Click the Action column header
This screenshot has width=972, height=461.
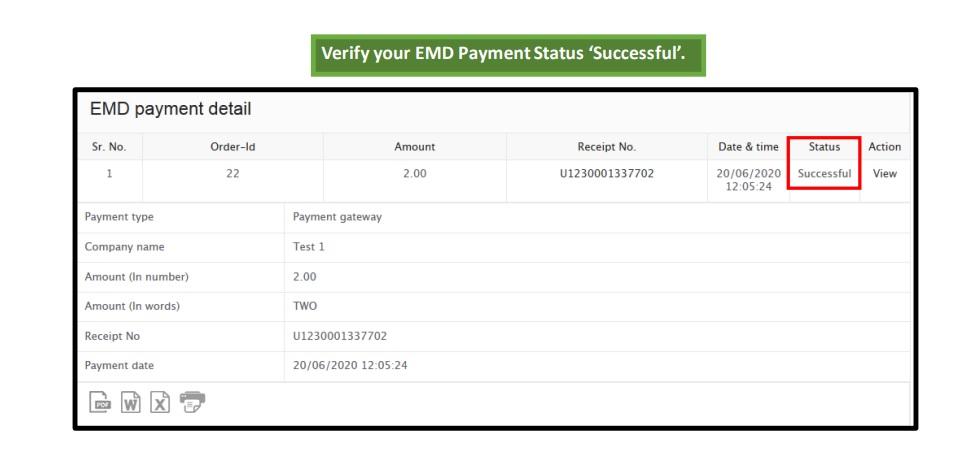tap(885, 147)
